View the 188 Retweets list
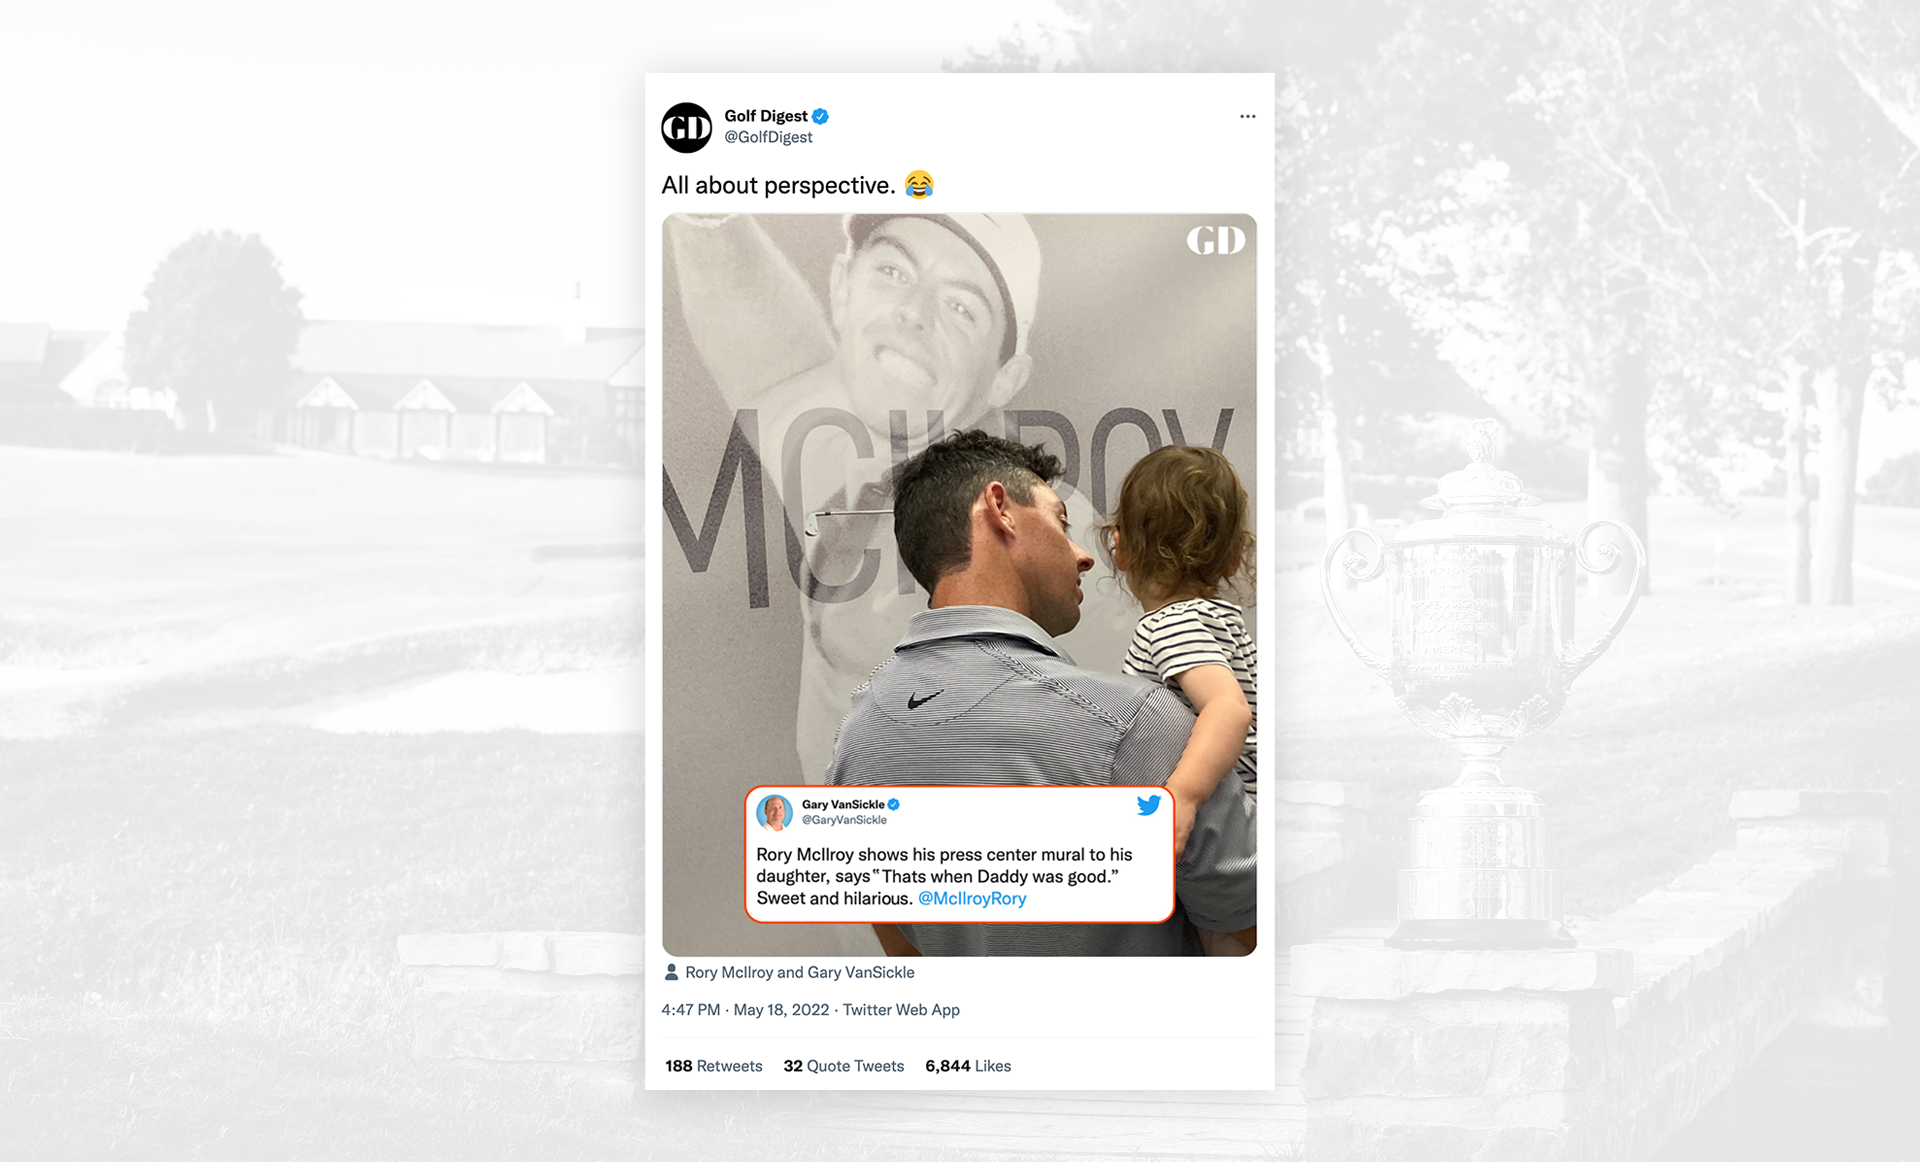 tap(714, 1066)
